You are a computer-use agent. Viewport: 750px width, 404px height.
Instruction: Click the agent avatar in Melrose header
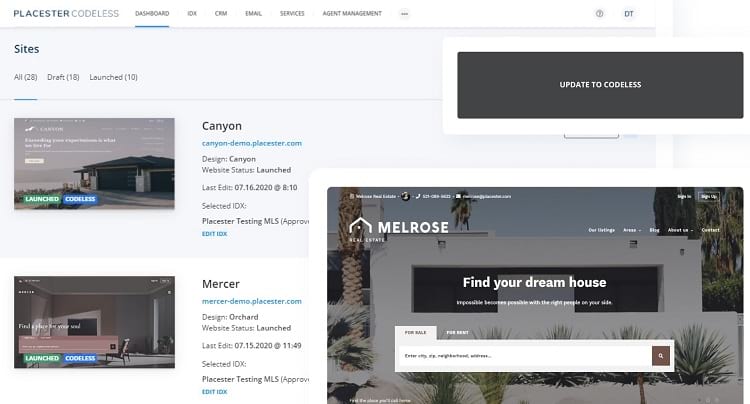click(x=406, y=196)
